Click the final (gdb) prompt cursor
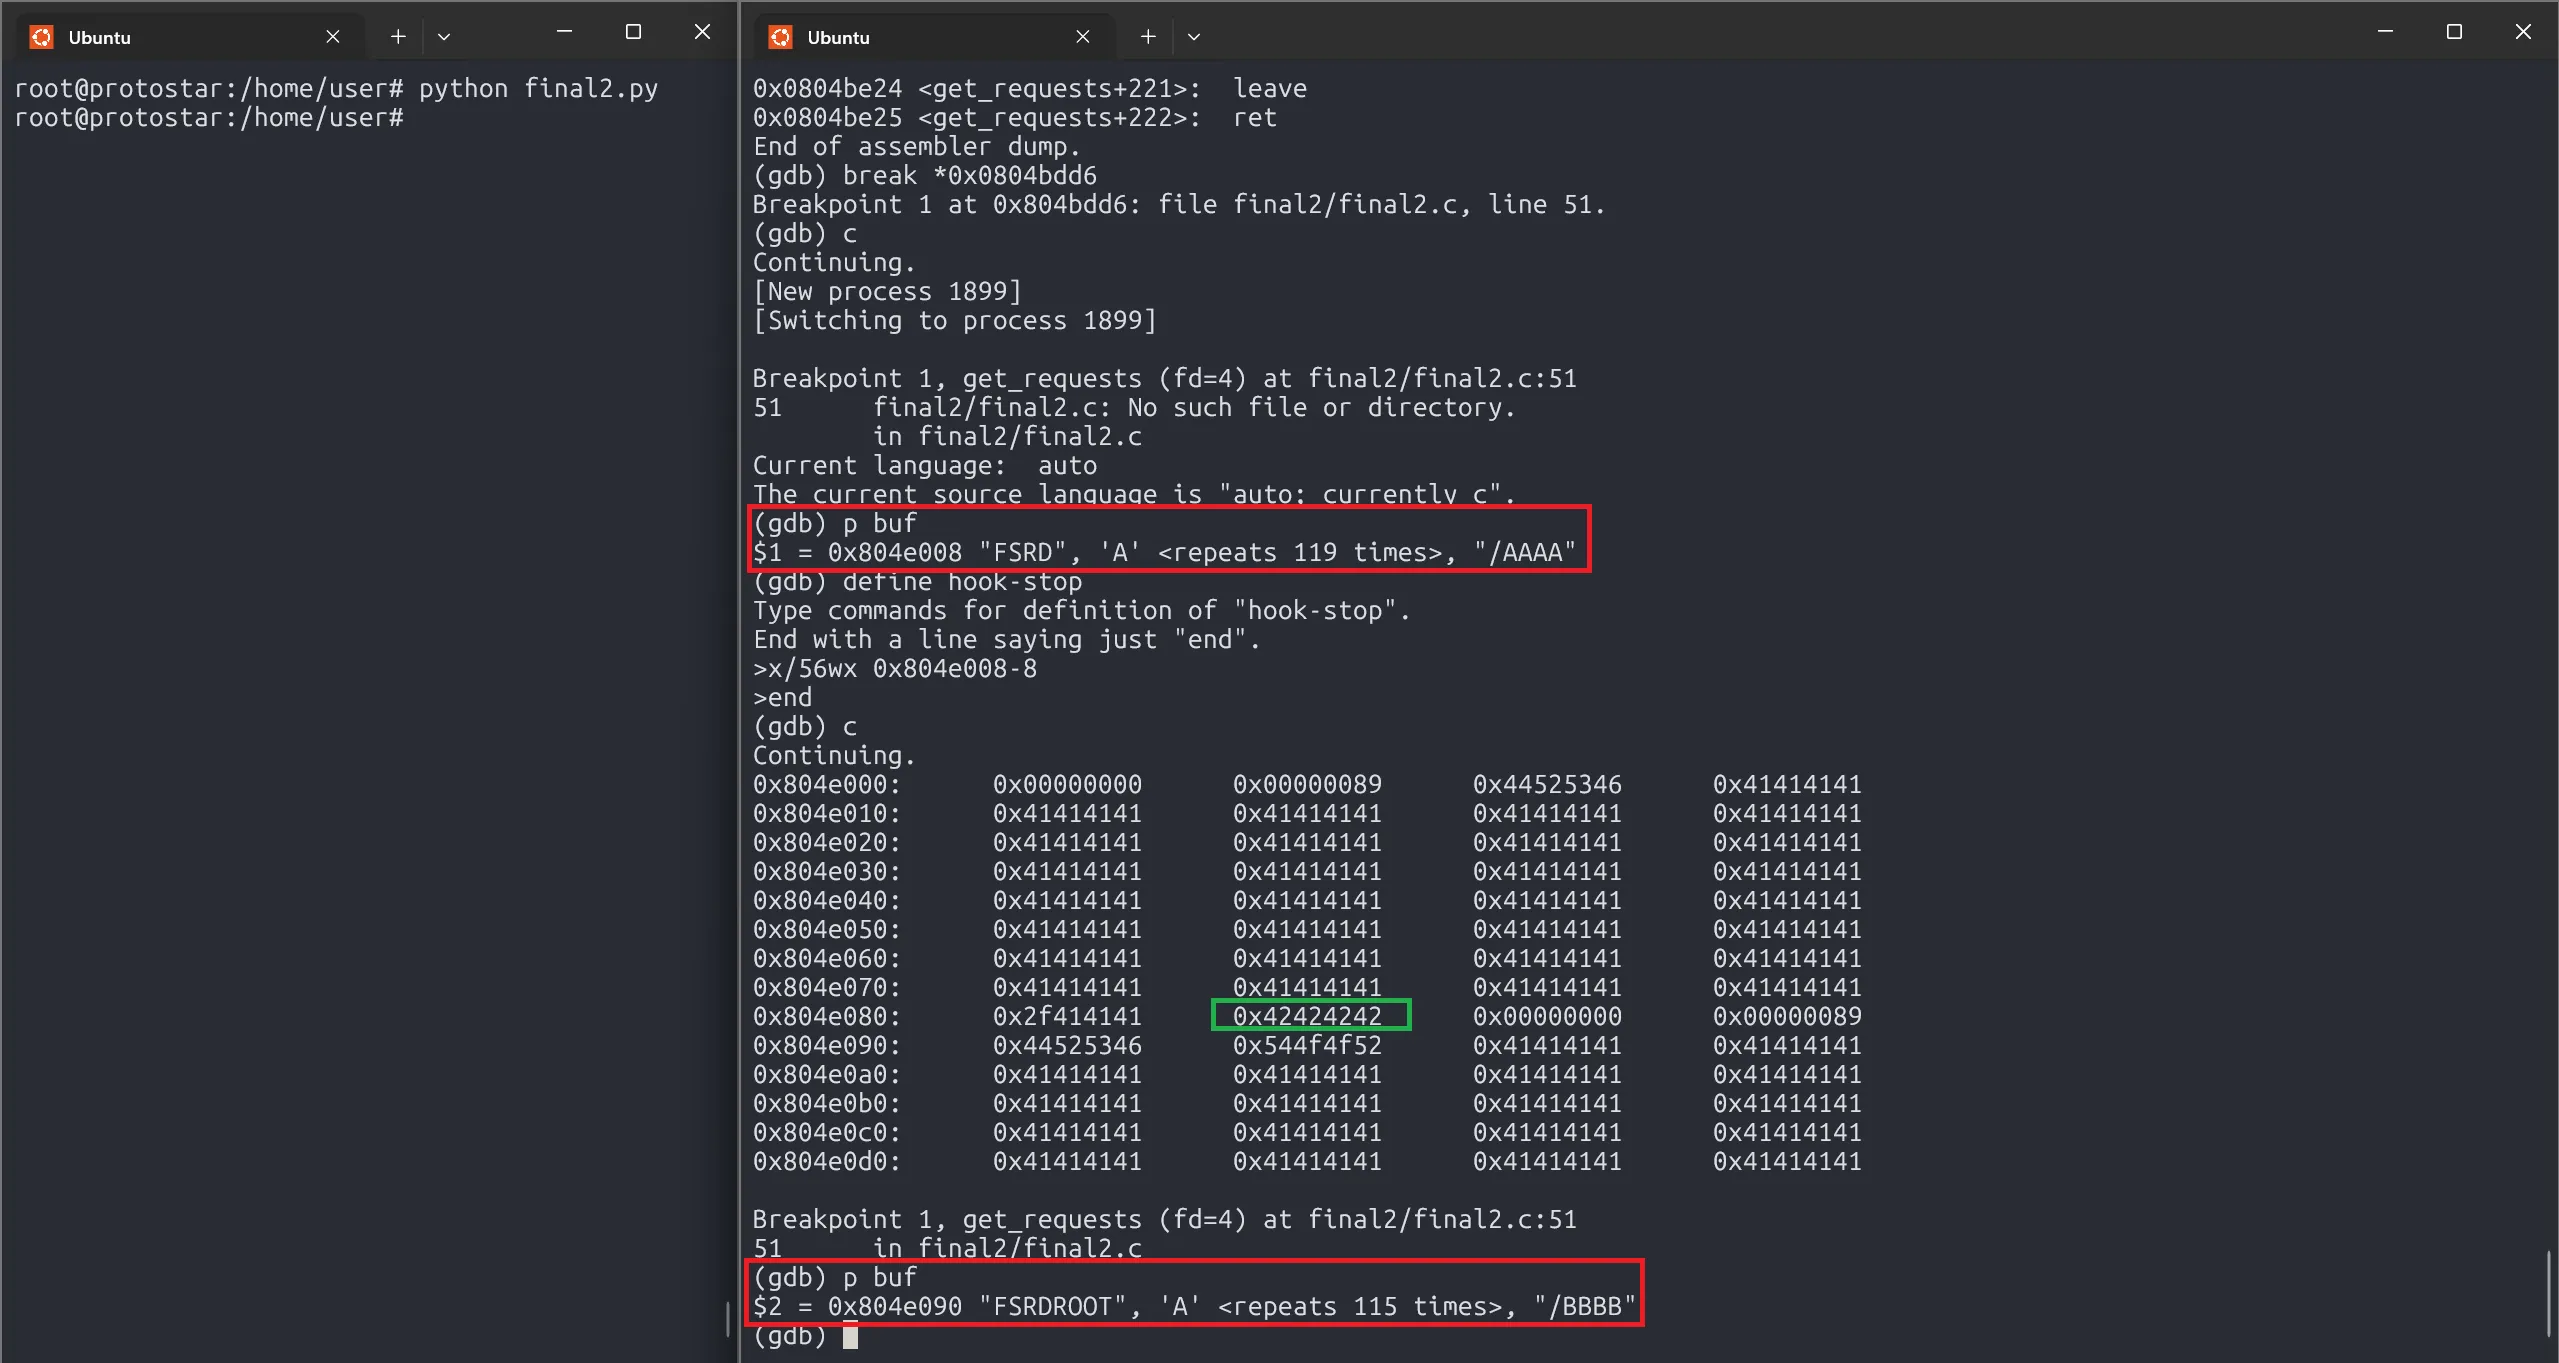Image resolution: width=2559 pixels, height=1363 pixels. pyautogui.click(x=850, y=1336)
